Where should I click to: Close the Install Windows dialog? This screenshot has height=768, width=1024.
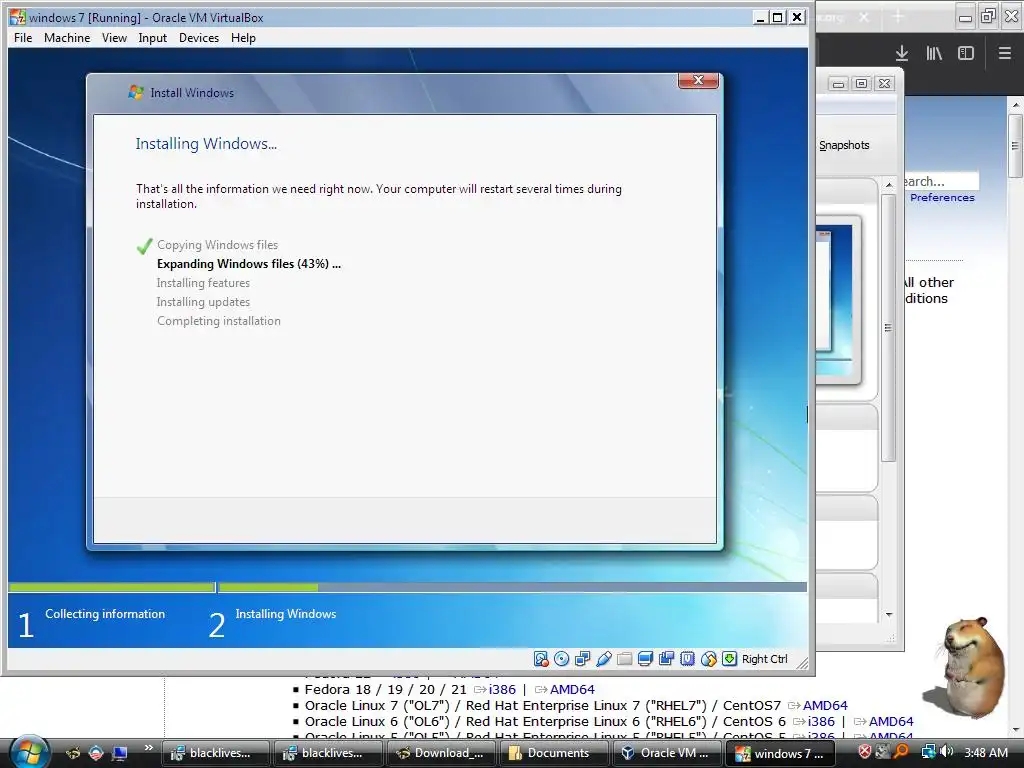click(698, 80)
